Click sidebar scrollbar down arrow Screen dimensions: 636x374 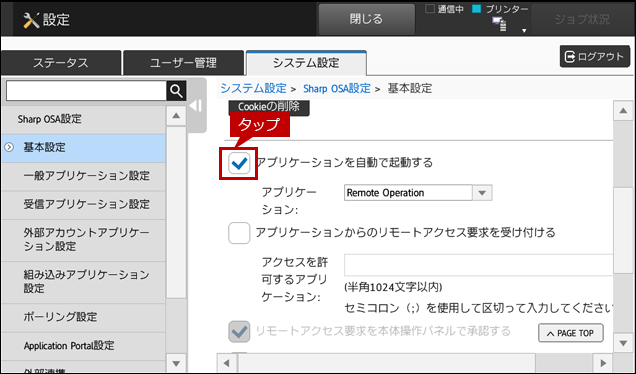(x=176, y=363)
